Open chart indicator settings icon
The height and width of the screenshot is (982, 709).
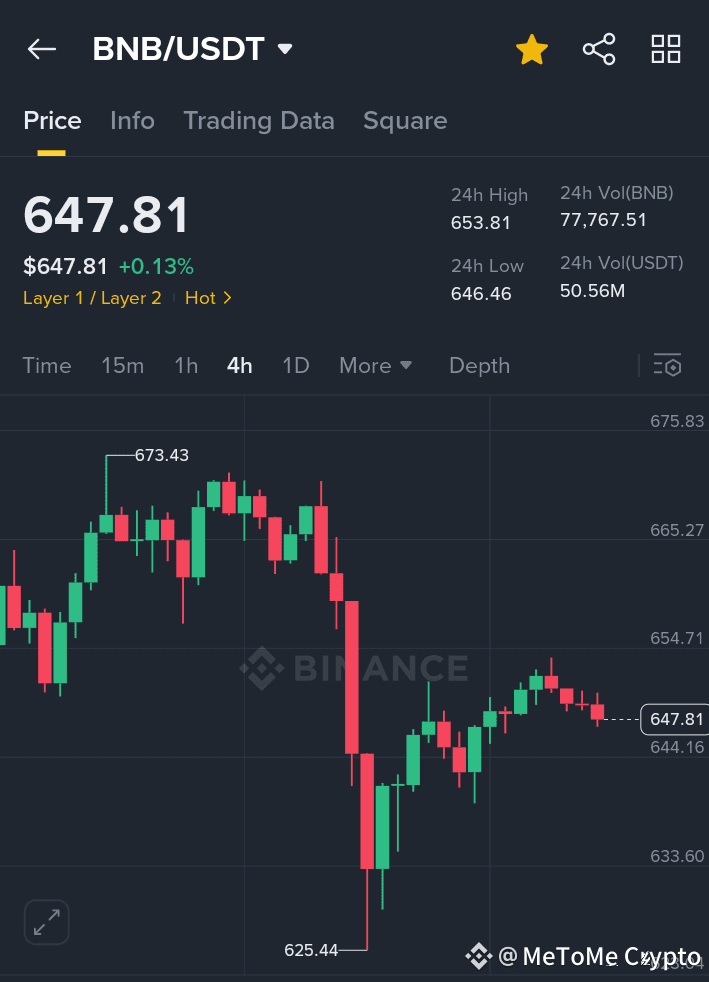[x=668, y=365]
